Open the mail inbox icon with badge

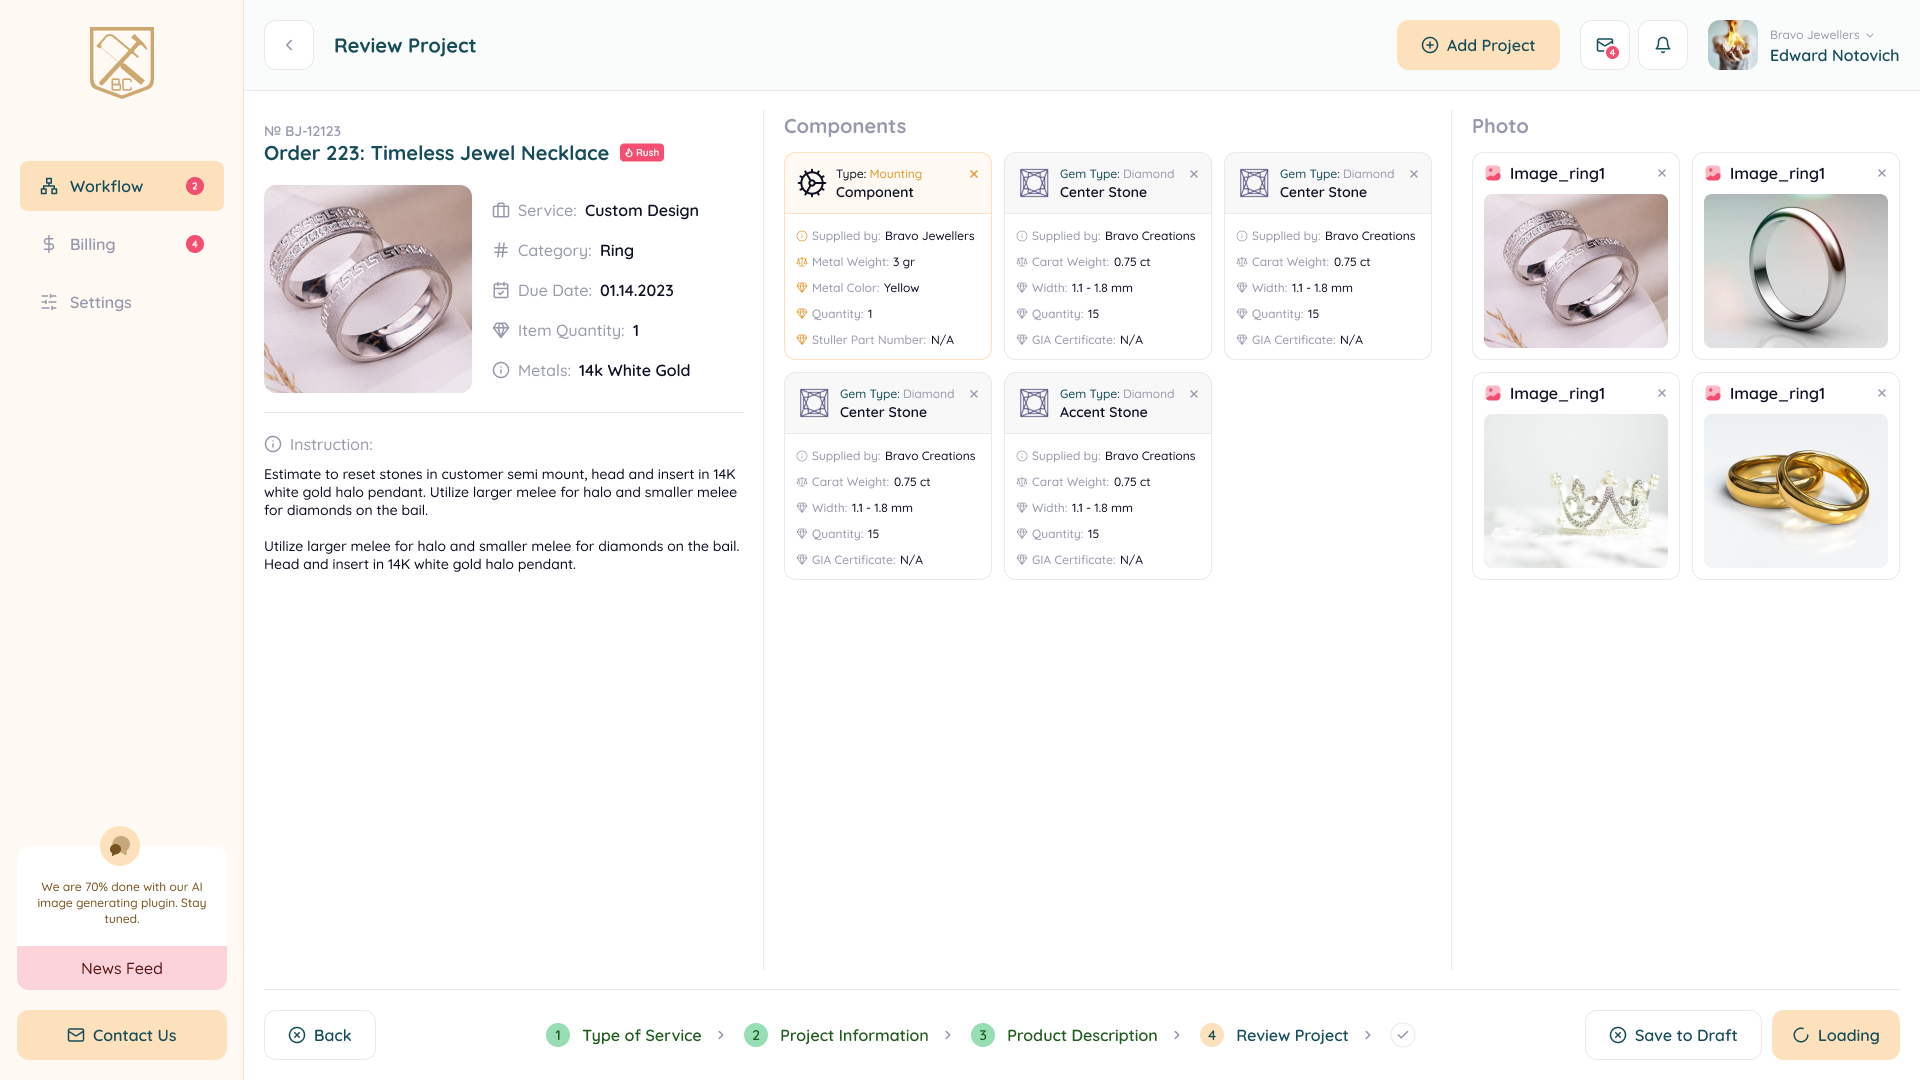(1605, 45)
